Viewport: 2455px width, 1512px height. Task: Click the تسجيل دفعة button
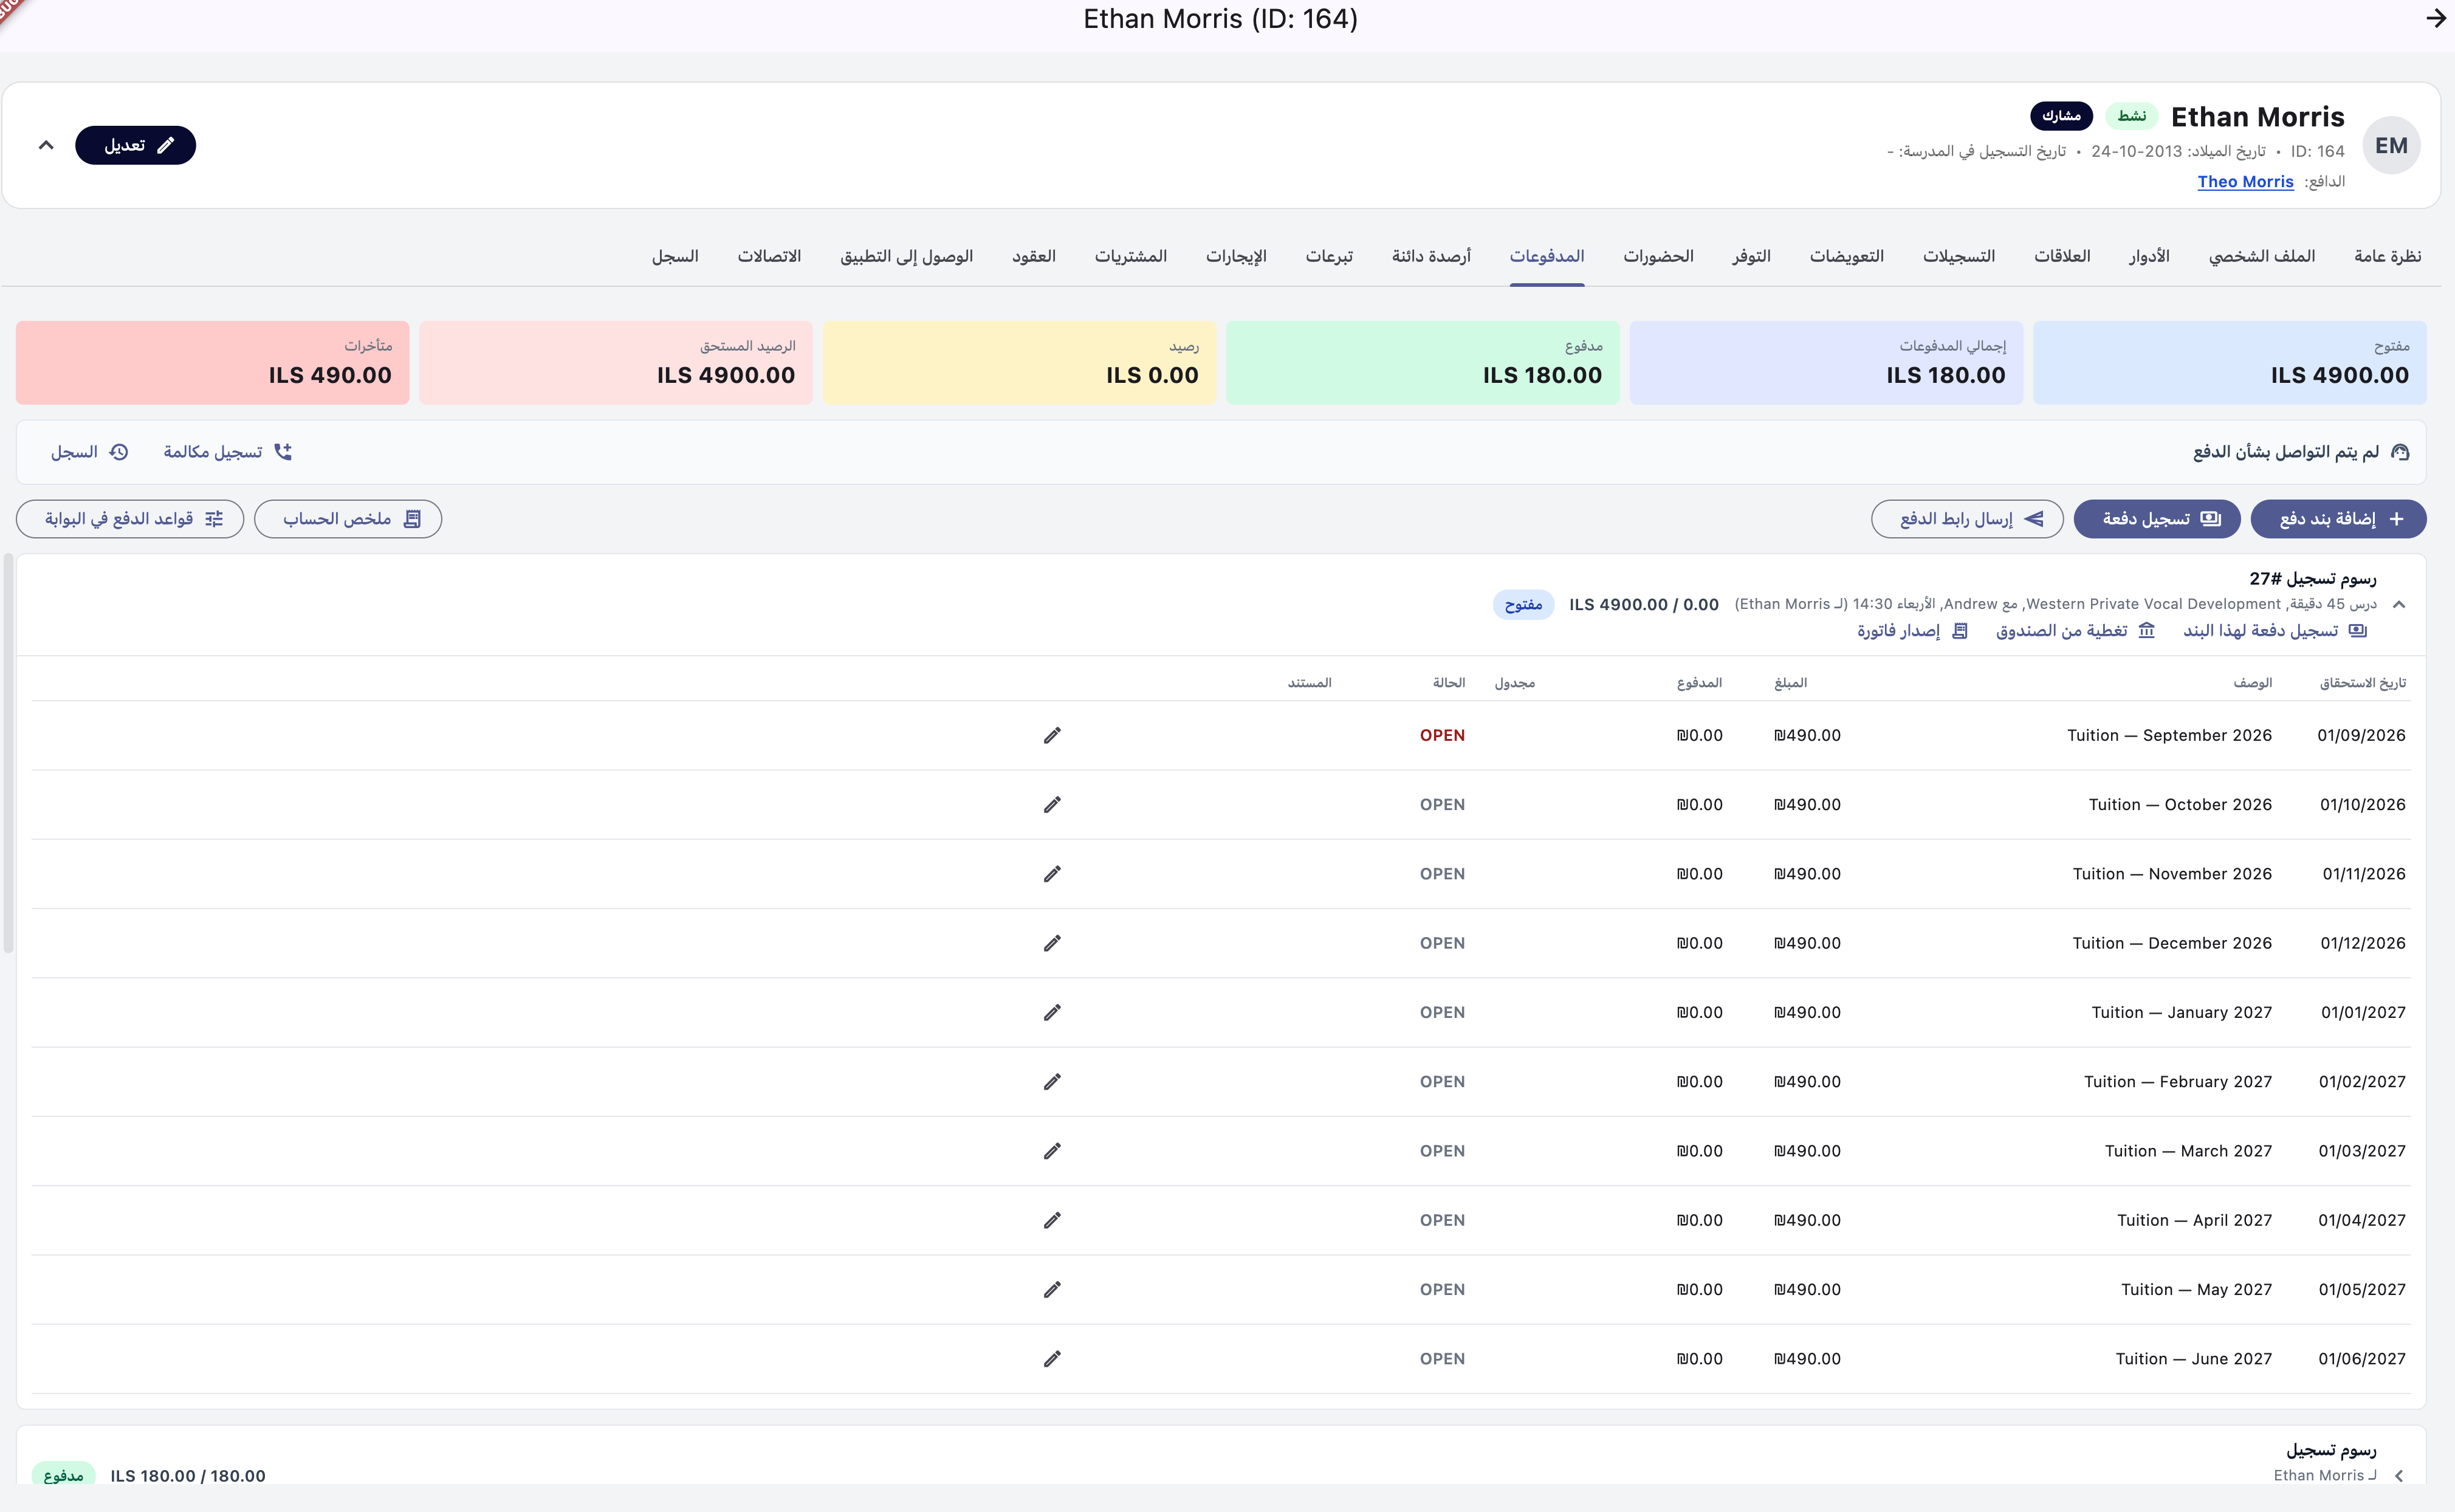[x=2156, y=519]
